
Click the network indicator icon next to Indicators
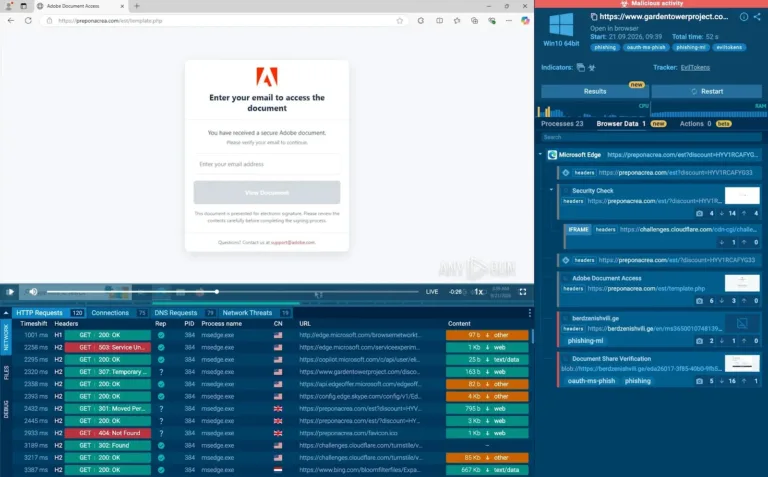[581, 68]
